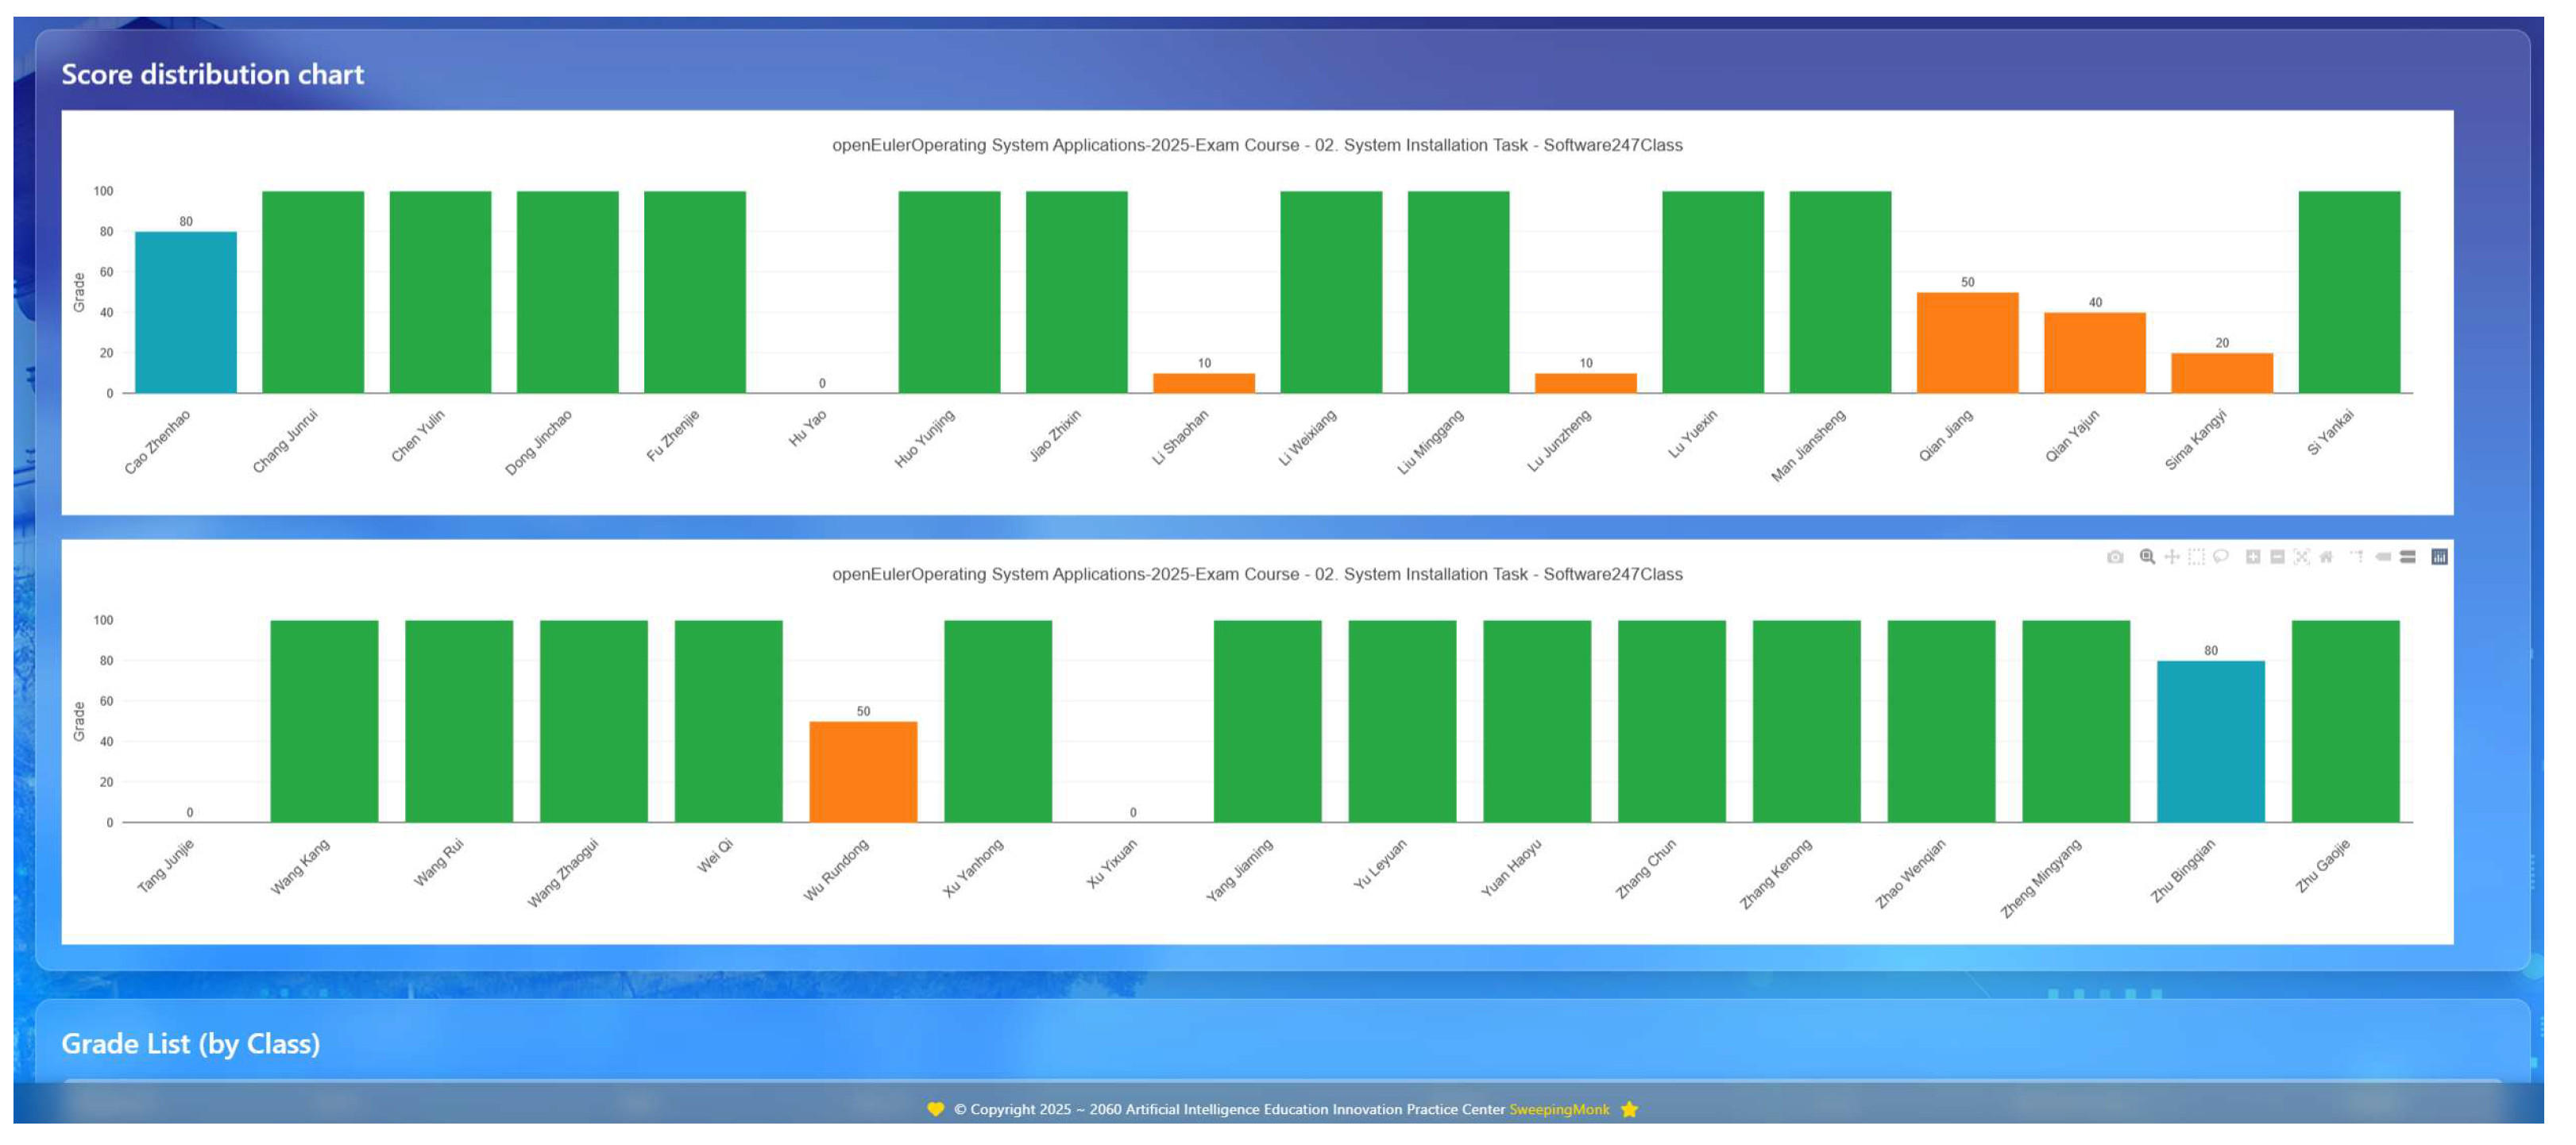Click the "Xu Yixuan" axis label
The height and width of the screenshot is (1145, 2576).
click(1112, 863)
